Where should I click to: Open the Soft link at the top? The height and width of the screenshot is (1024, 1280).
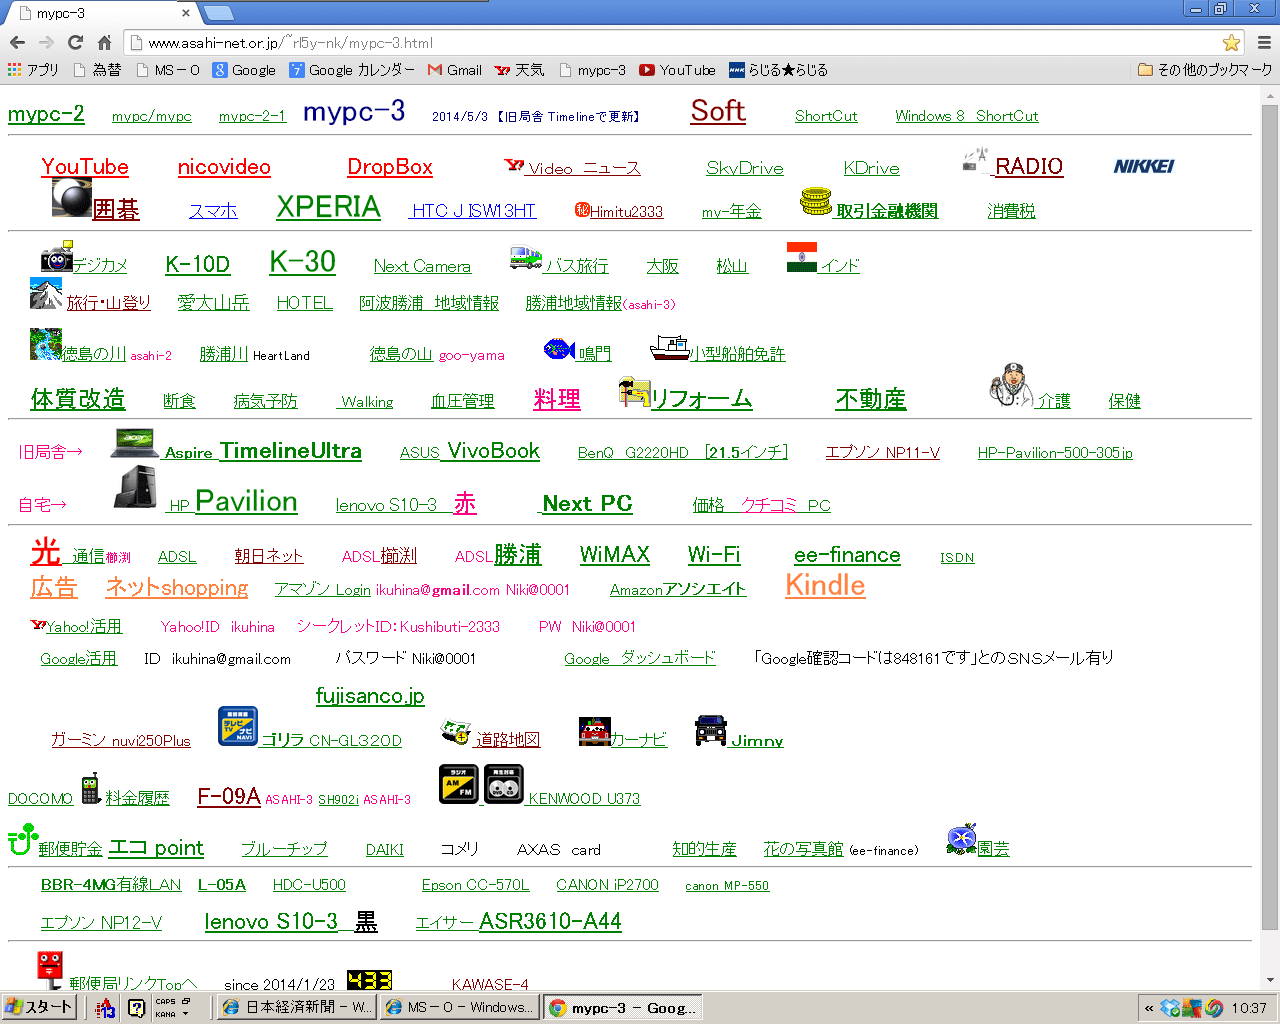click(718, 110)
